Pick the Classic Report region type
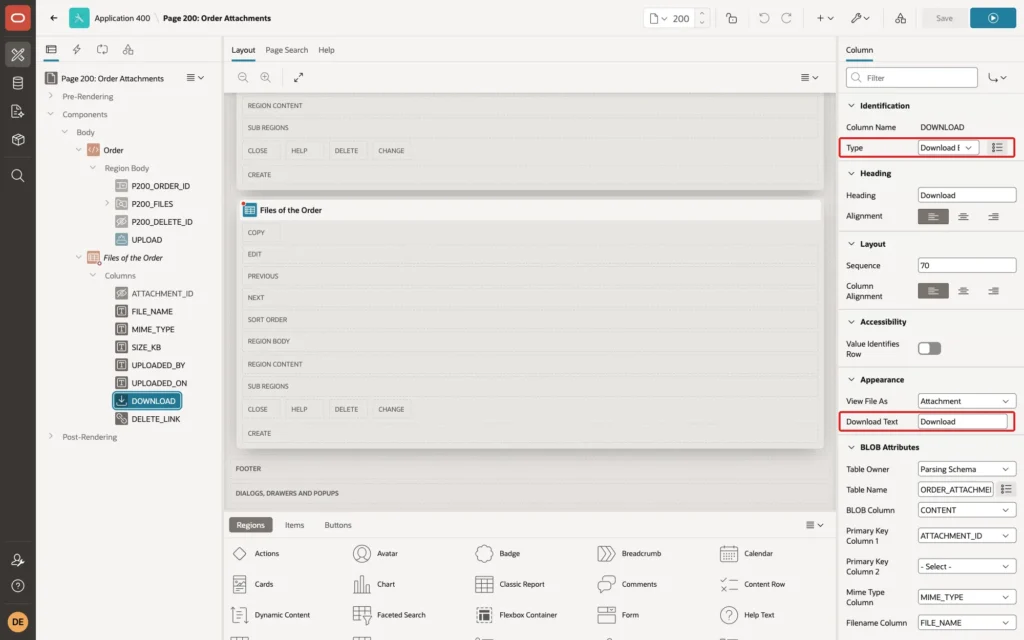Image resolution: width=1024 pixels, height=640 pixels. point(521,584)
